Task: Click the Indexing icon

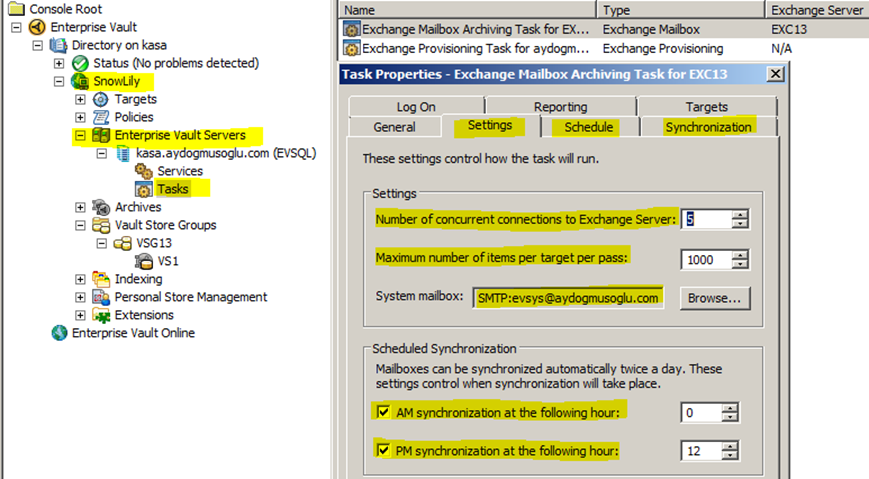Action: [101, 279]
